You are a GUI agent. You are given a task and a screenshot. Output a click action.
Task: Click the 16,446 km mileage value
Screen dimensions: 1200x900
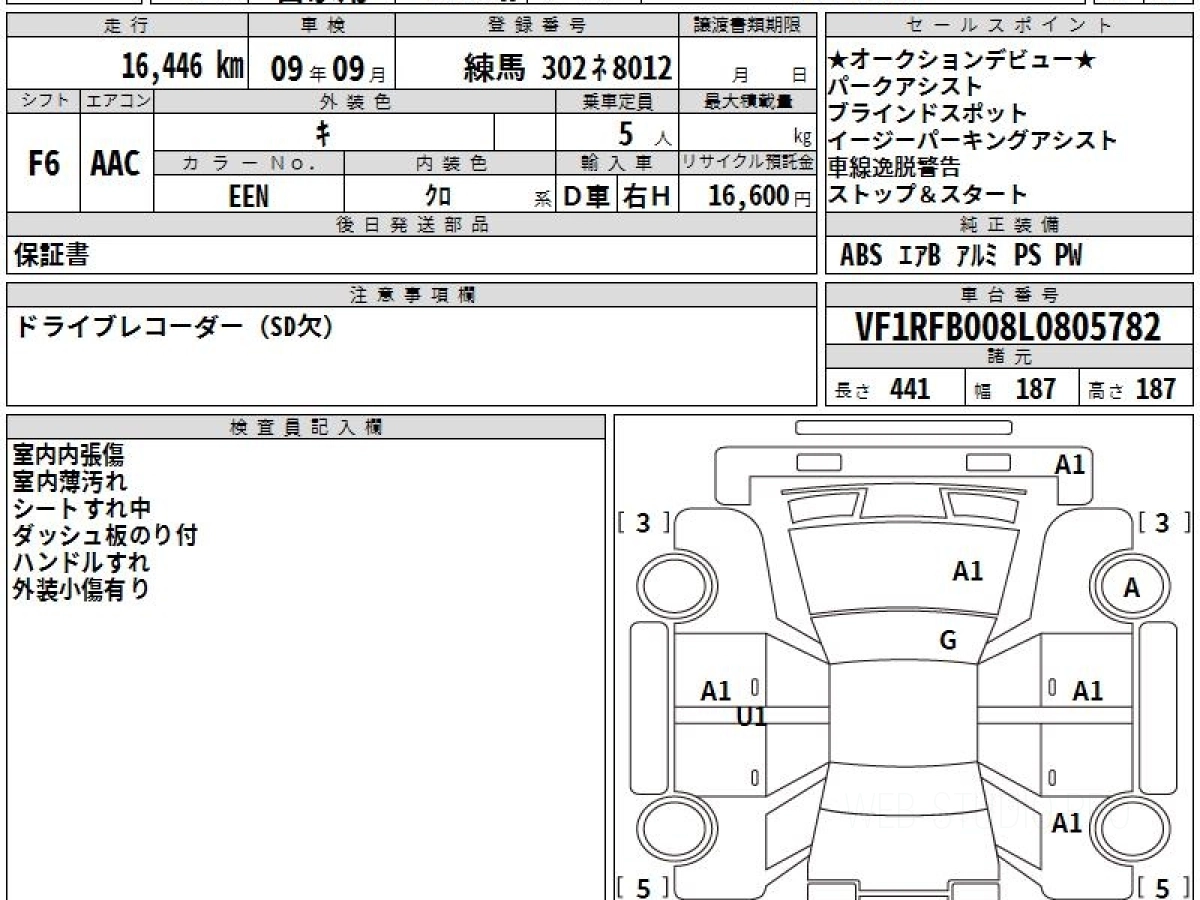[182, 67]
